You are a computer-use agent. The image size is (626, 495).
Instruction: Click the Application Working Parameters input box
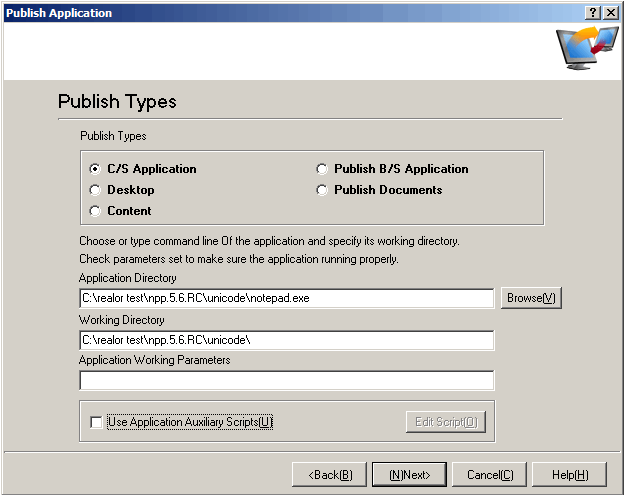(286, 381)
